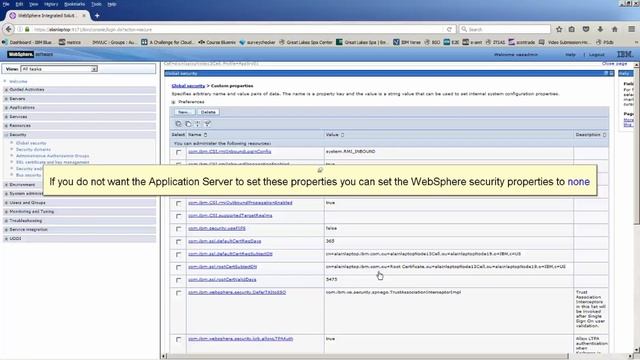Open the History menu

[51, 4]
